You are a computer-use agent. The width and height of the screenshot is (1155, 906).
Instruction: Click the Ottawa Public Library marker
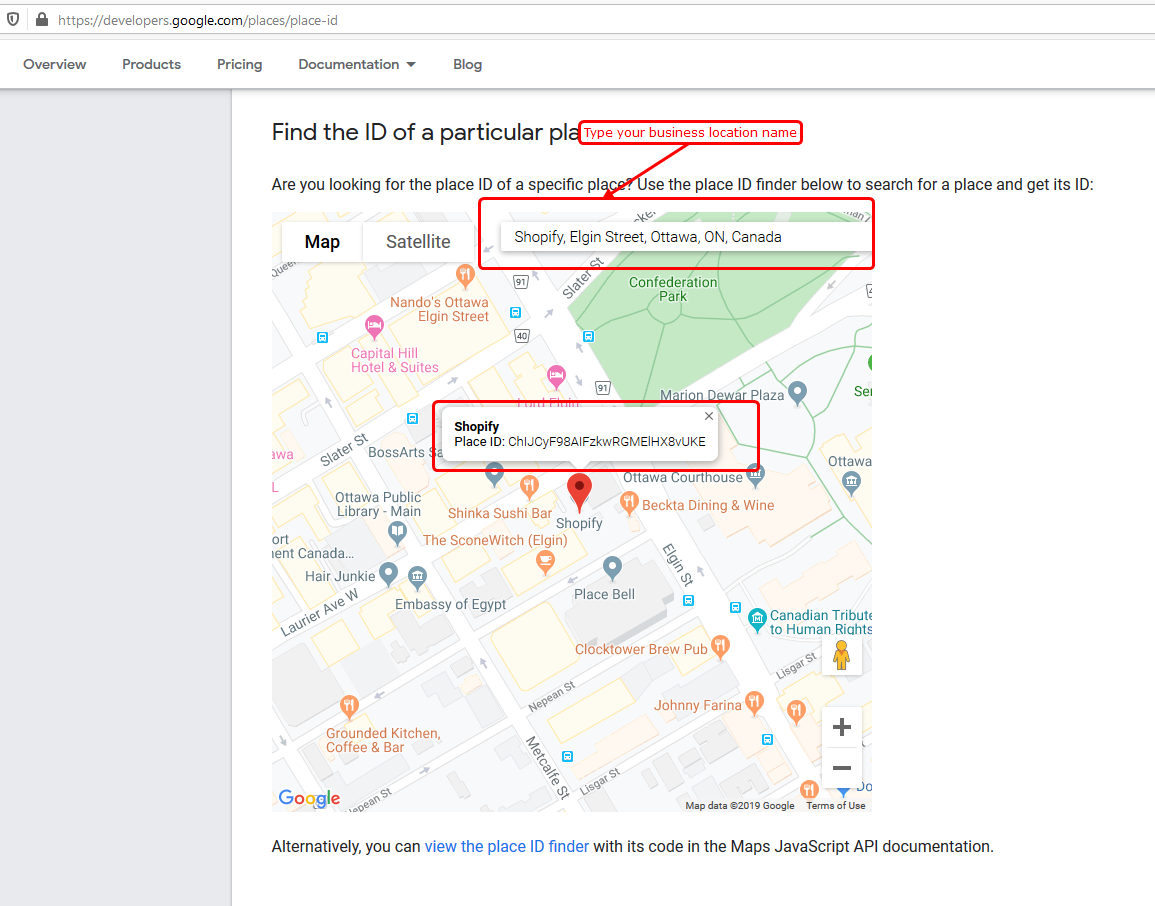click(x=399, y=534)
